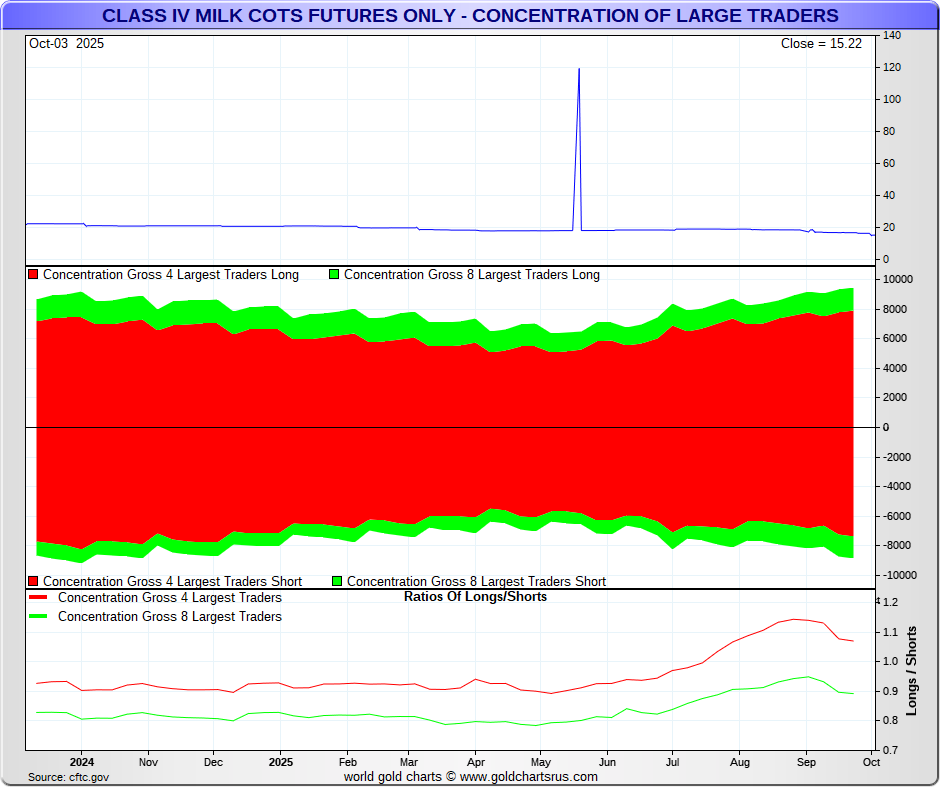Click the red swatch beside '4 Largest Traders Short'
Image resolution: width=940 pixels, height=787 pixels.
[x=33, y=581]
